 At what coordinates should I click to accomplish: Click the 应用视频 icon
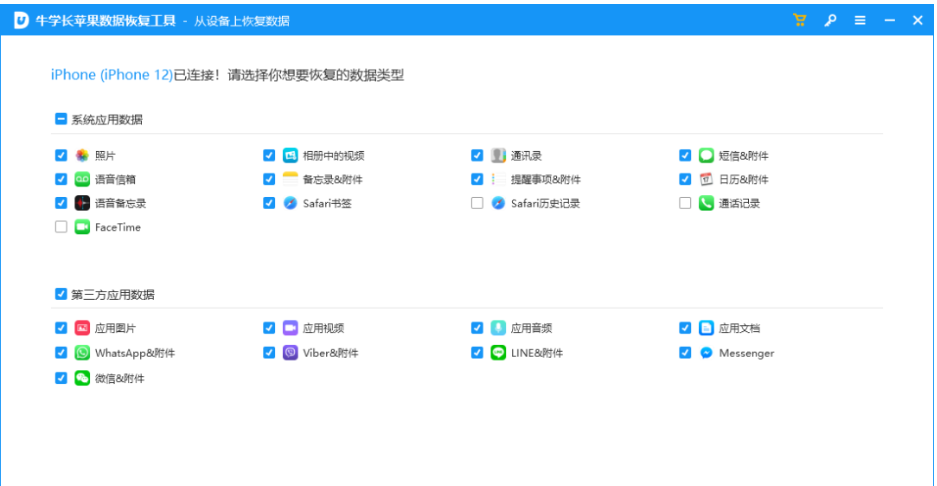290,328
